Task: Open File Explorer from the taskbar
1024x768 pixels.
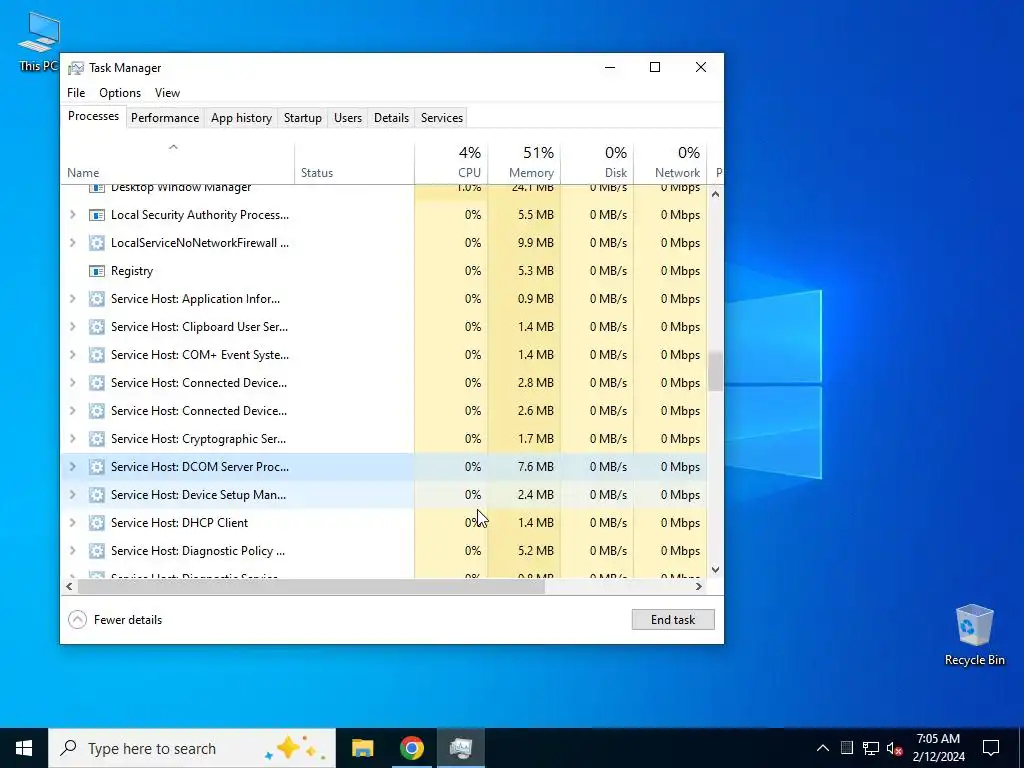Action: click(362, 748)
